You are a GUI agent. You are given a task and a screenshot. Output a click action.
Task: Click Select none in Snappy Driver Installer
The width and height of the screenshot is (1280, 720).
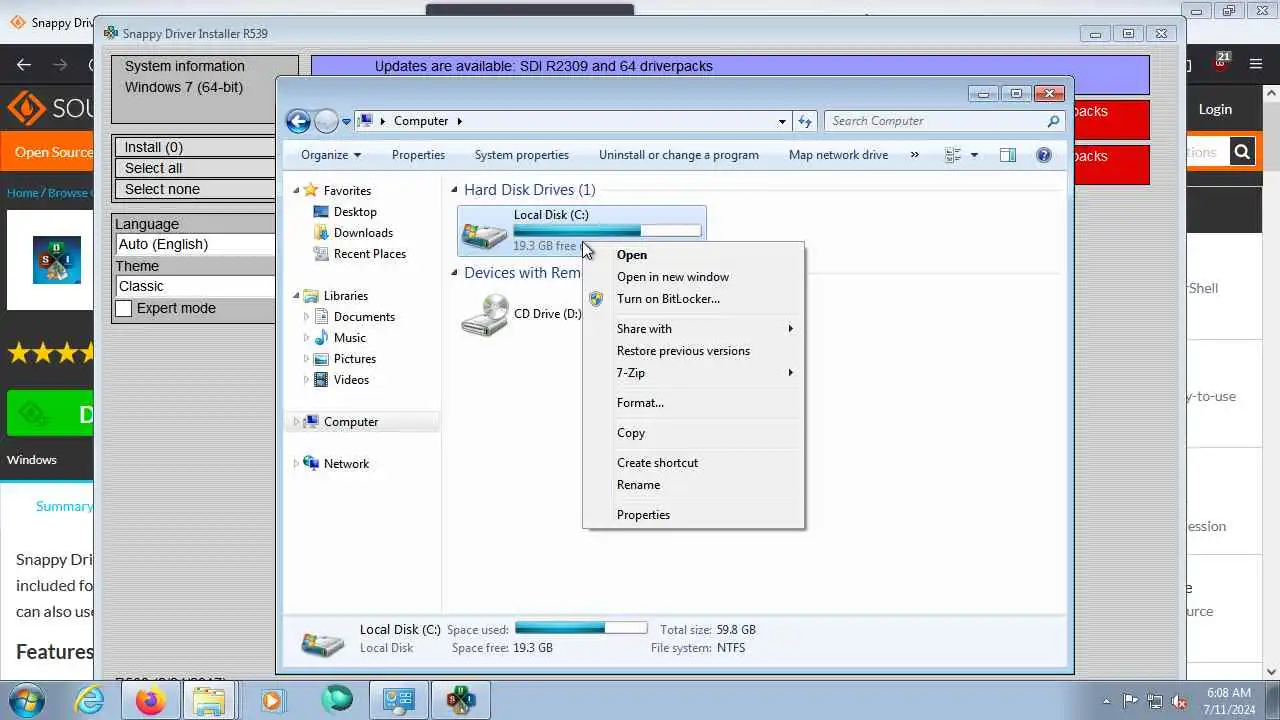pos(194,189)
